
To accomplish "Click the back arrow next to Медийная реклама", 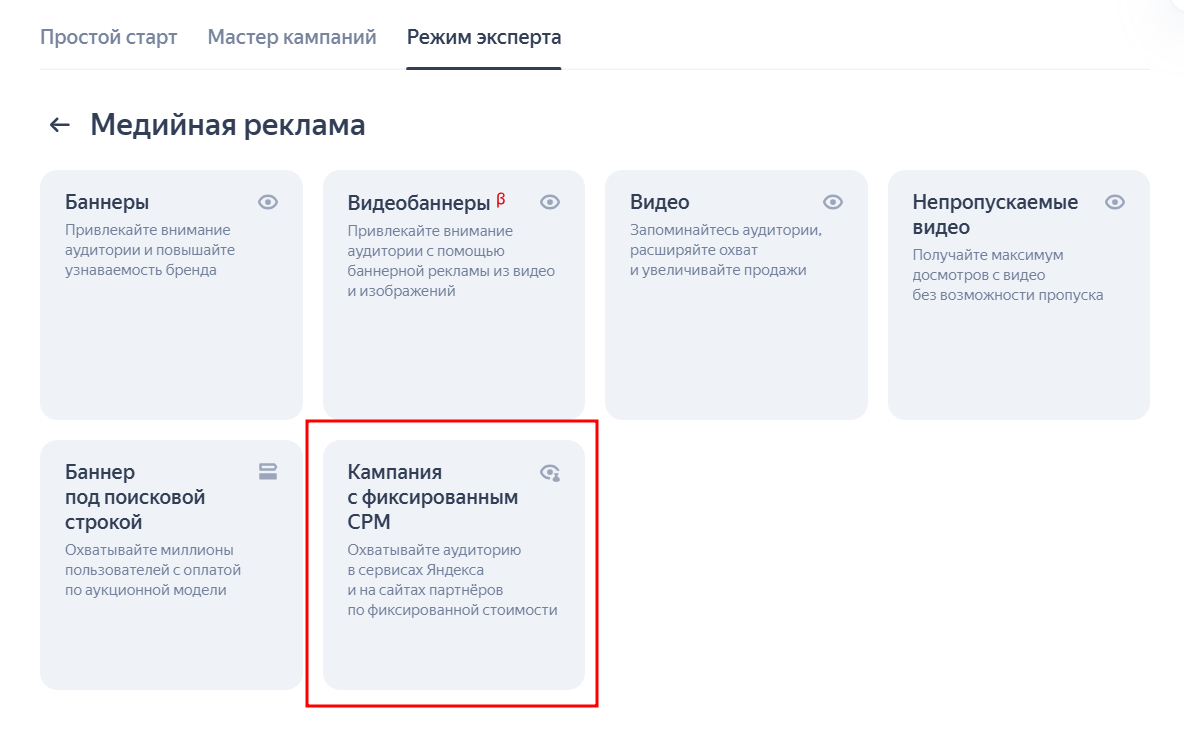I will click(x=60, y=125).
